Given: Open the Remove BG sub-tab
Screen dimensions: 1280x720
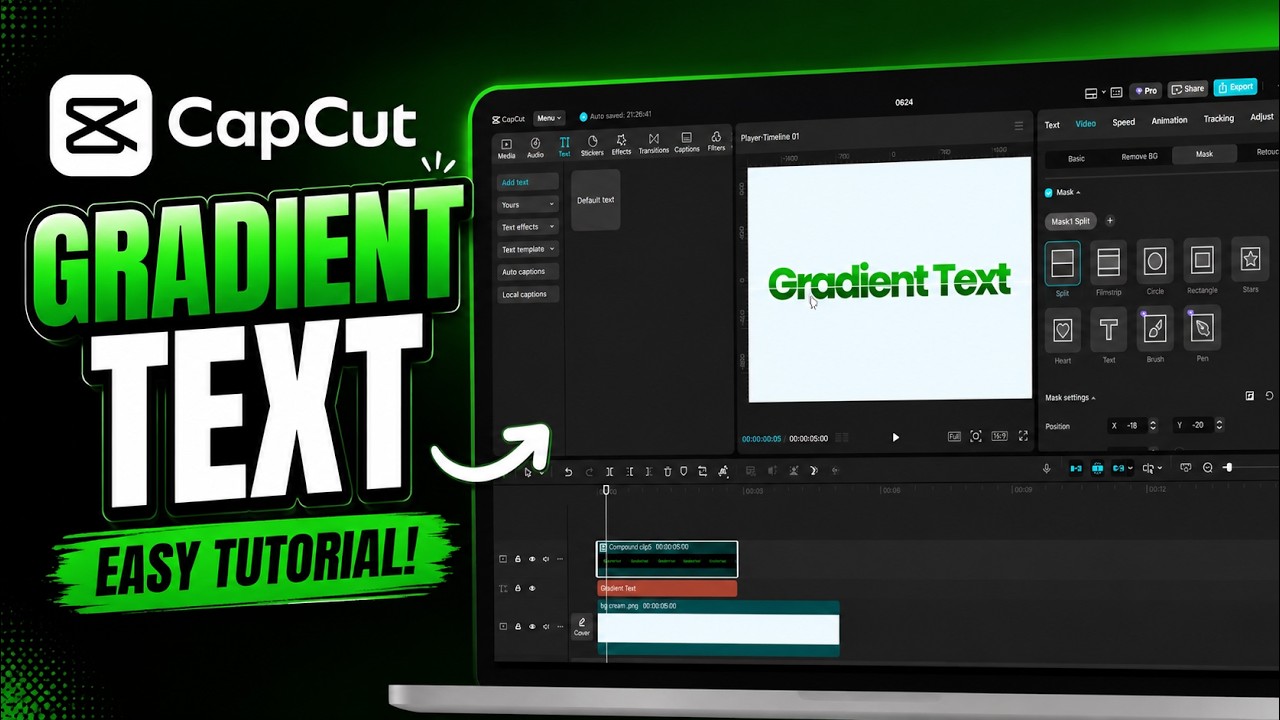Looking at the screenshot, I should (x=1139, y=157).
